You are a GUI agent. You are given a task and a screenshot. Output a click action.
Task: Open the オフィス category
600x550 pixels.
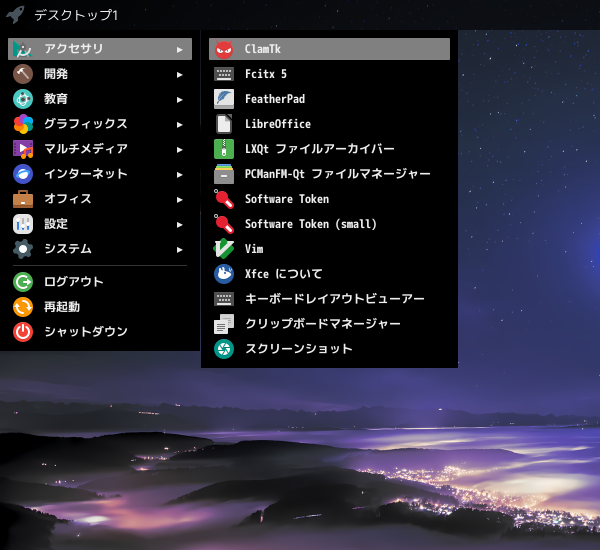pos(100,199)
